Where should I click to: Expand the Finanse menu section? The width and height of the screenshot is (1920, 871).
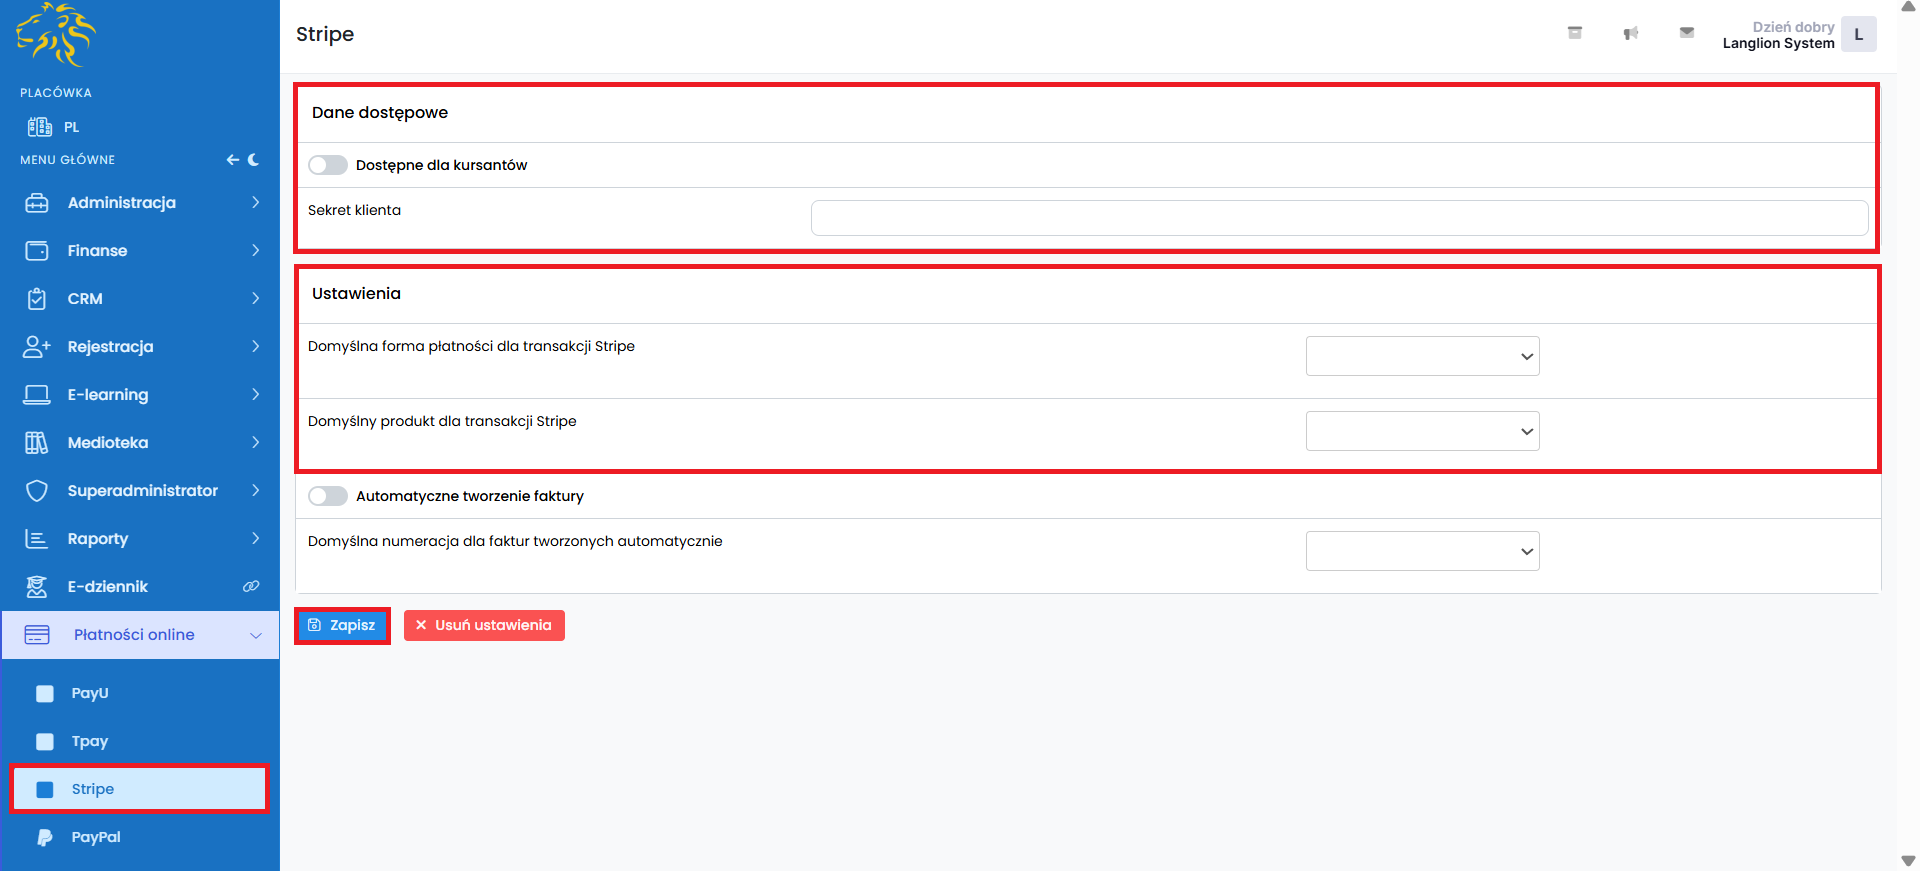[140, 251]
